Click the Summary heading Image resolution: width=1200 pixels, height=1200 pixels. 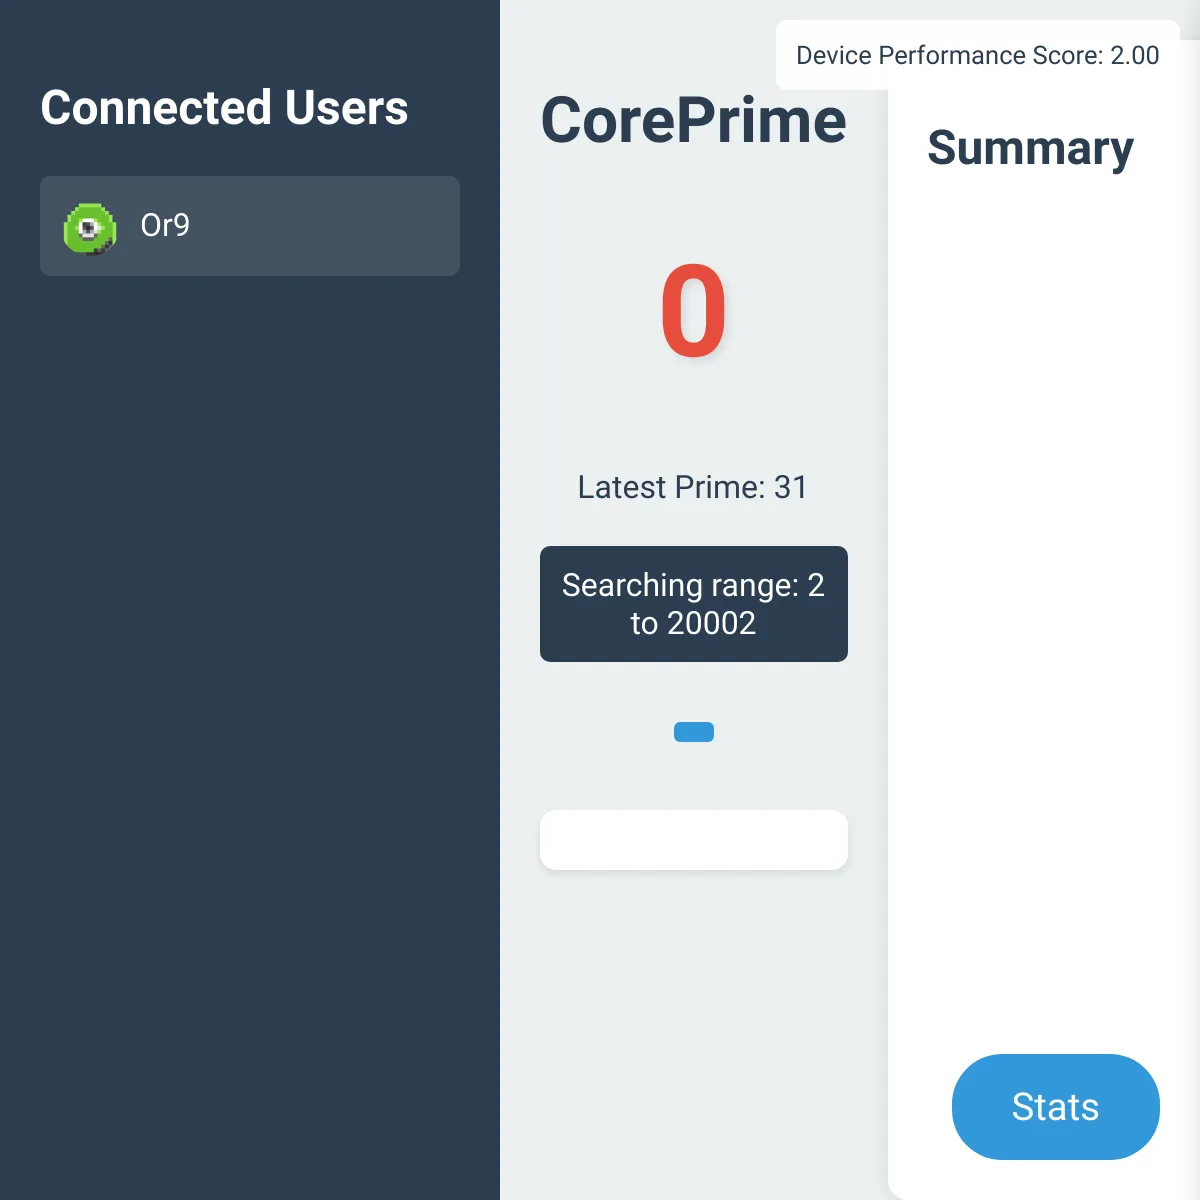(1030, 148)
